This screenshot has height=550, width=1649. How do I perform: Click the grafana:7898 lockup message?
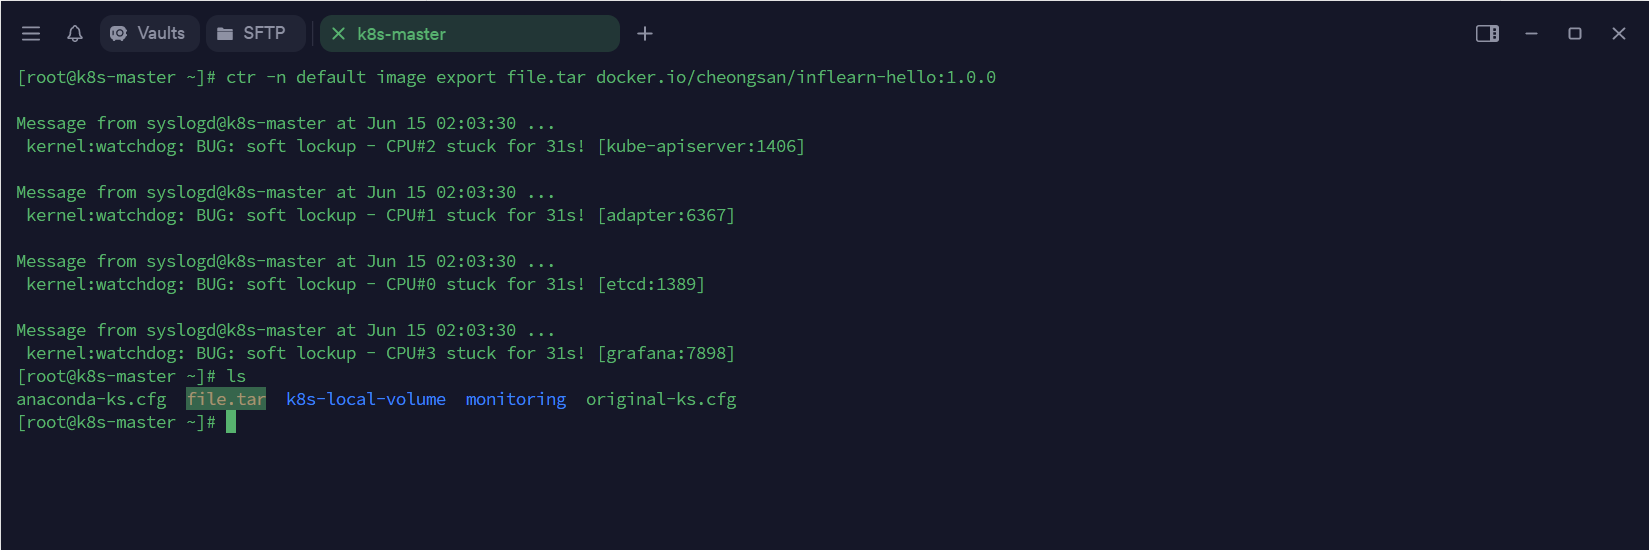point(666,353)
